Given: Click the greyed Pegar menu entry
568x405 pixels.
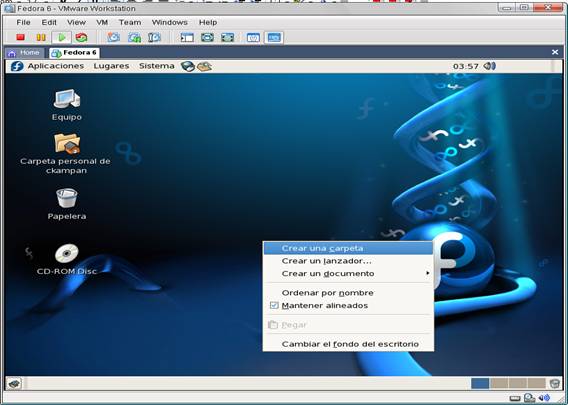Looking at the screenshot, I should [x=348, y=325].
